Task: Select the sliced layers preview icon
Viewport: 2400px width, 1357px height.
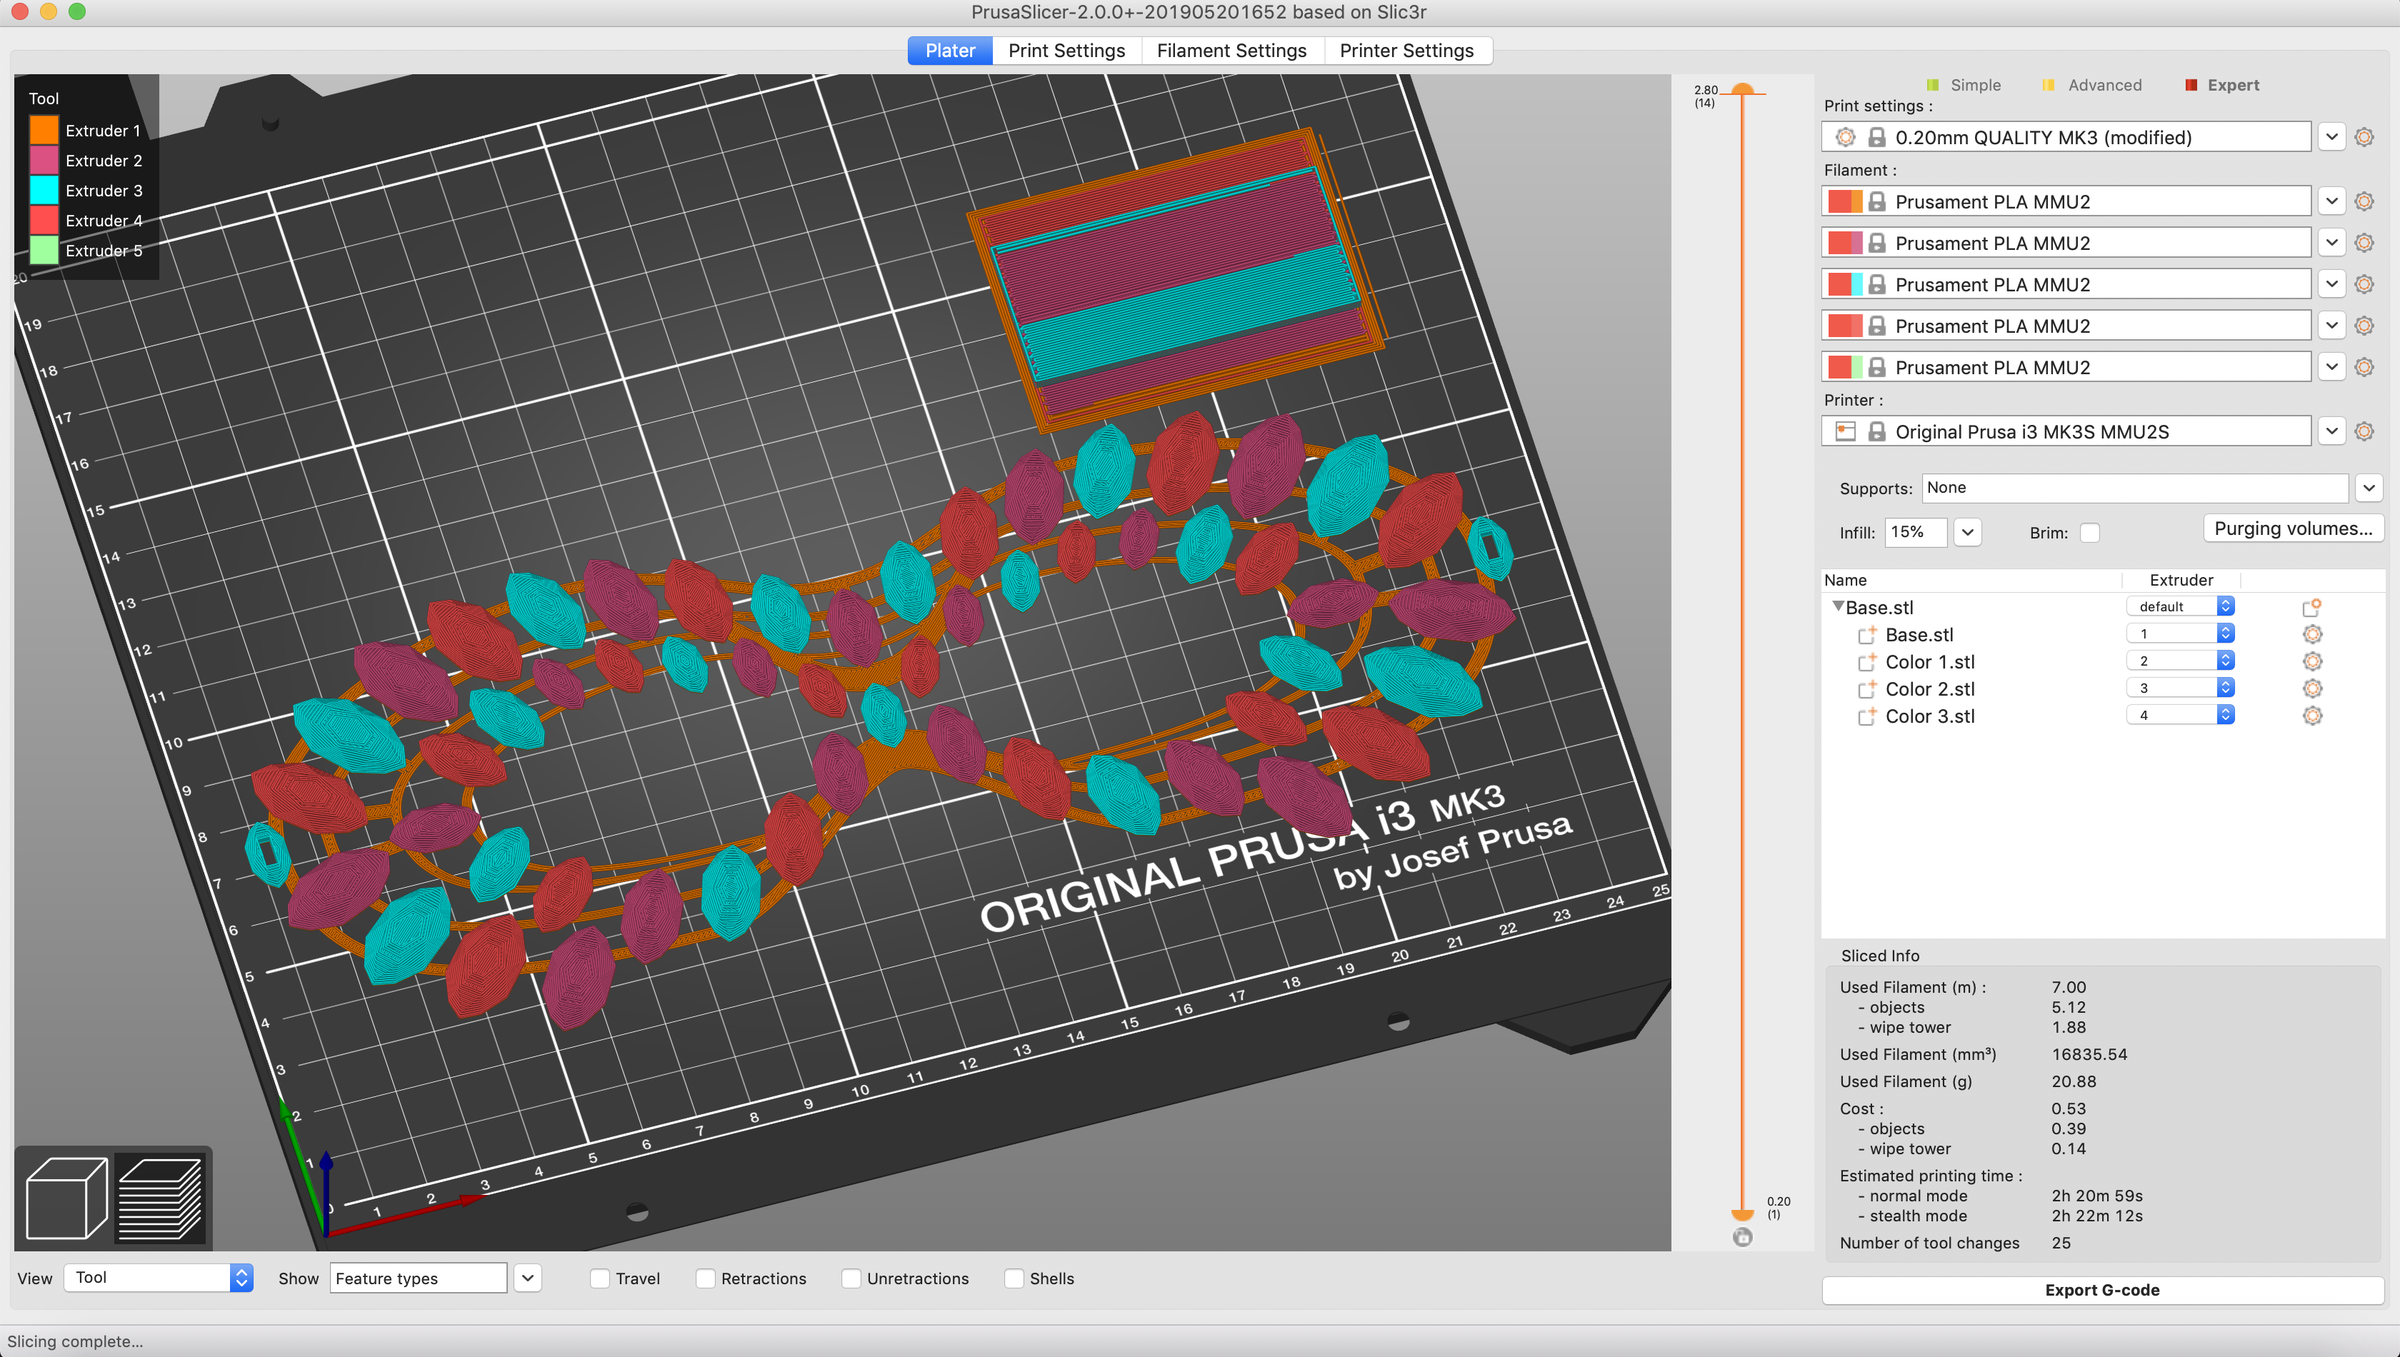Action: (x=160, y=1197)
